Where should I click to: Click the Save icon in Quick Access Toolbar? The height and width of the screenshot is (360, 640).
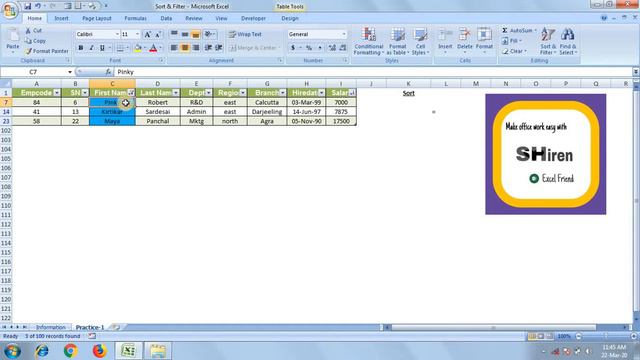[x=27, y=6]
